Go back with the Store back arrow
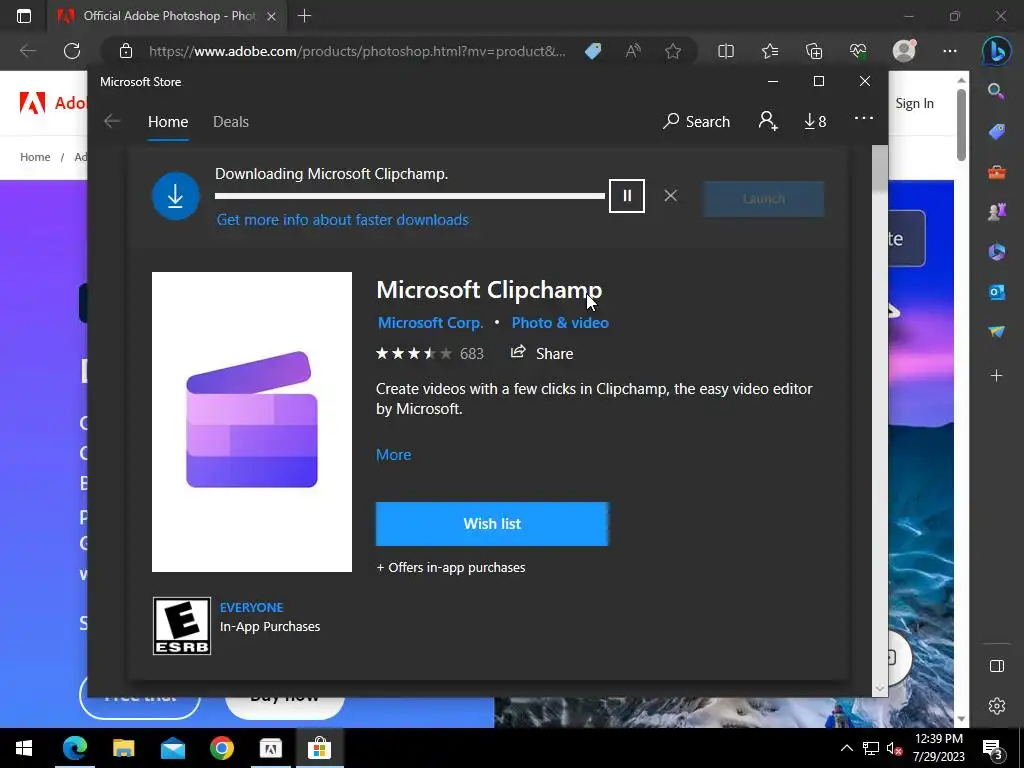Viewport: 1024px width, 768px height. pos(112,121)
